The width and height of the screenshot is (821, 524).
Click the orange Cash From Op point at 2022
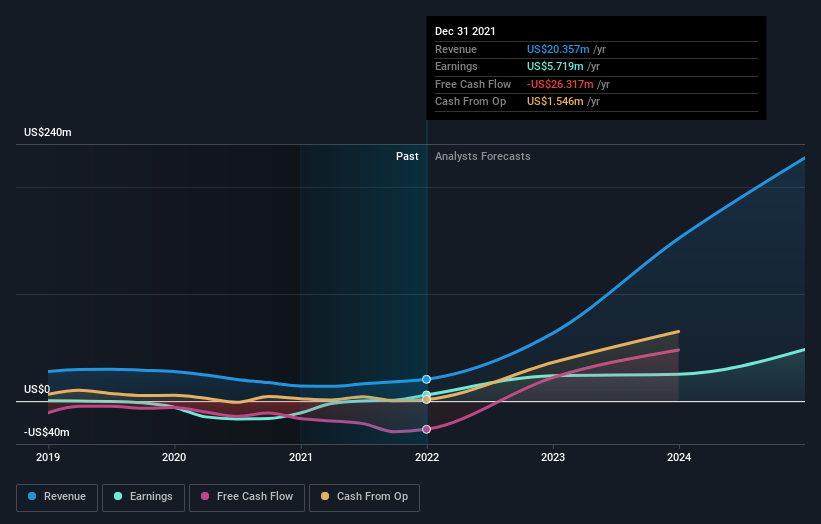[427, 399]
